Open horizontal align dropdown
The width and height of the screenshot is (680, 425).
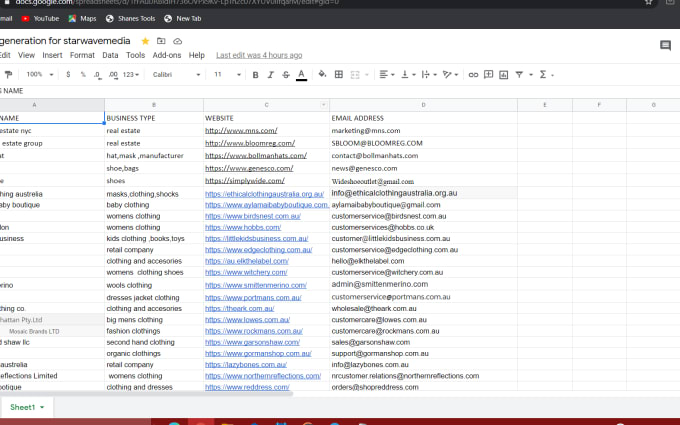tap(386, 75)
